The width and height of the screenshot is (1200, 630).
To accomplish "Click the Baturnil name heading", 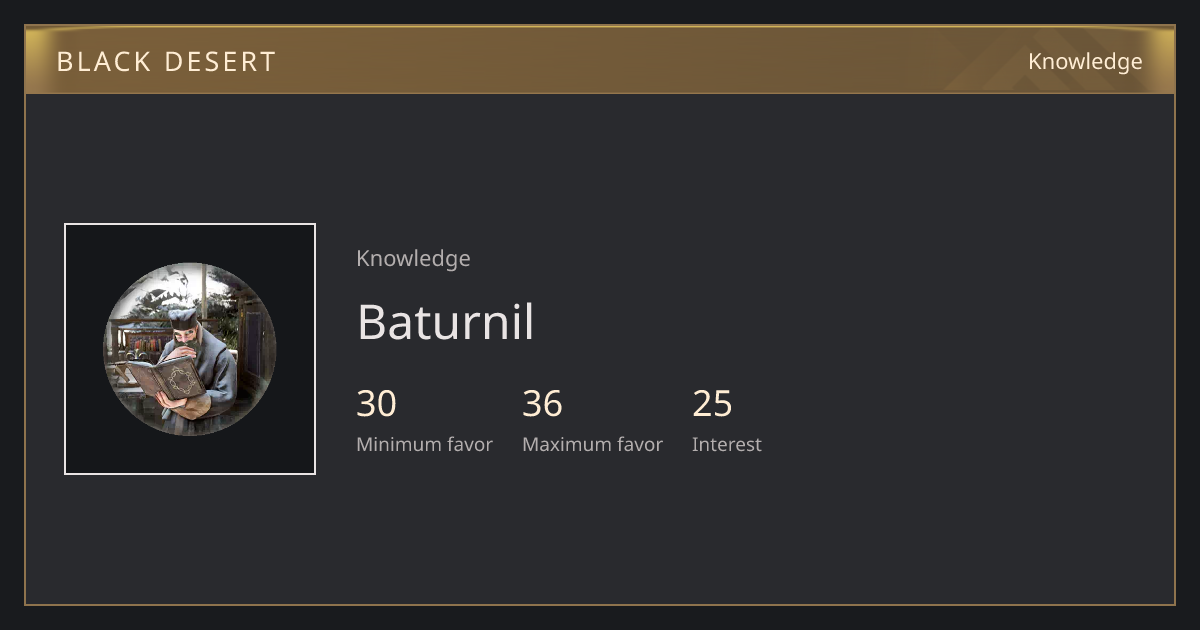I will click(445, 322).
